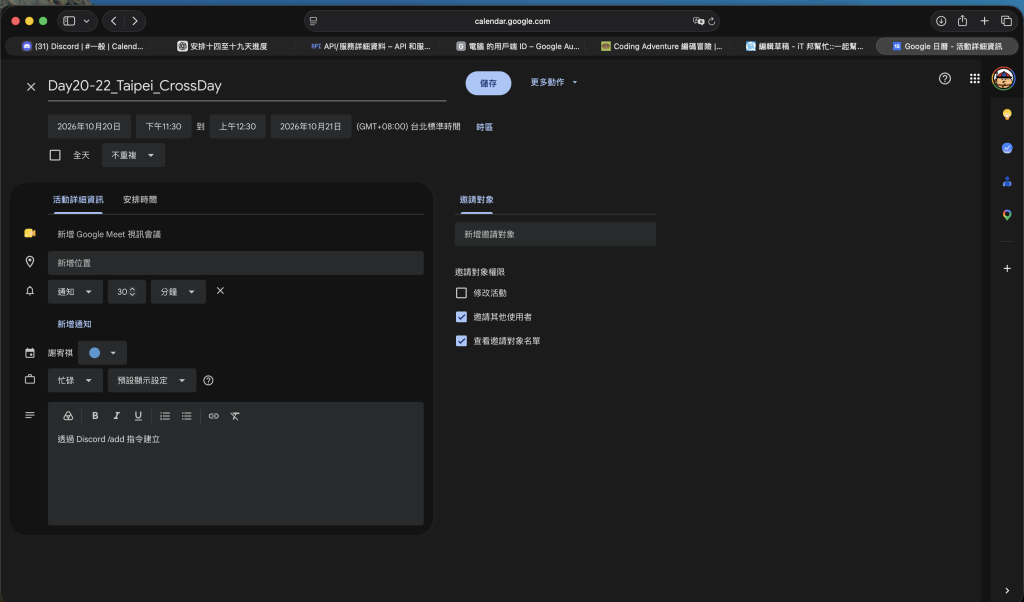Insert a link in description
1024x602 pixels.
[x=214, y=416]
